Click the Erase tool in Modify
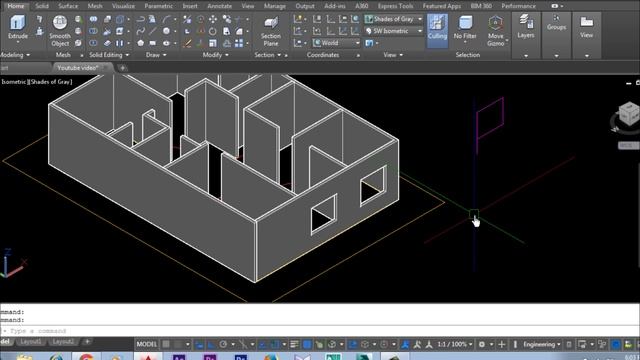The image size is (640, 360). [x=187, y=43]
